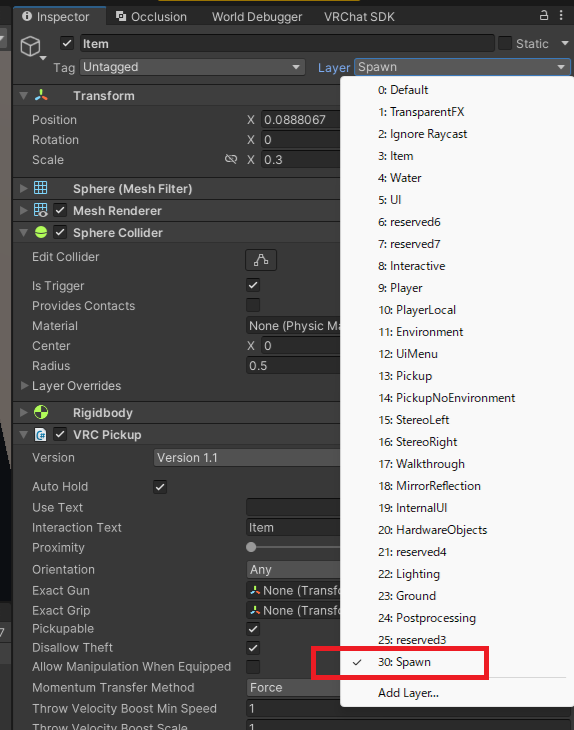This screenshot has height=730, width=574.
Task: Check Allow Manipulation When Equipped
Action: 253,667
